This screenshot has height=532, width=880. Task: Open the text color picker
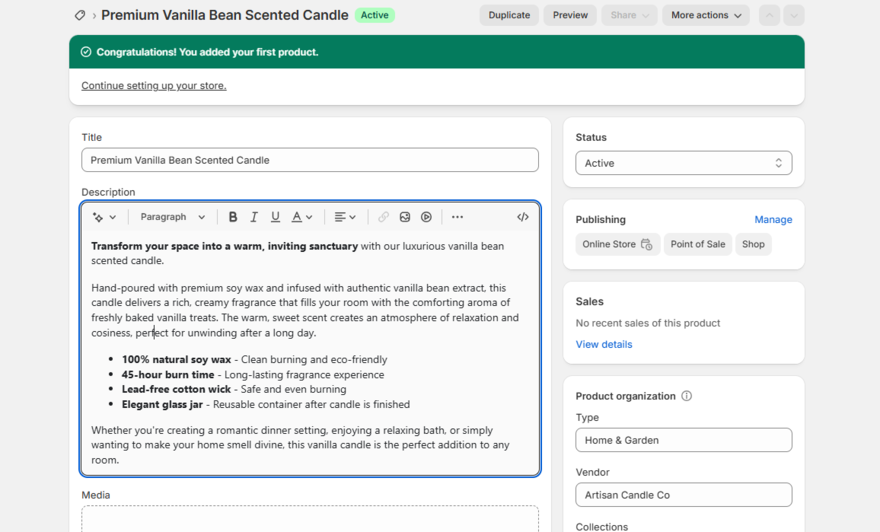tap(301, 217)
